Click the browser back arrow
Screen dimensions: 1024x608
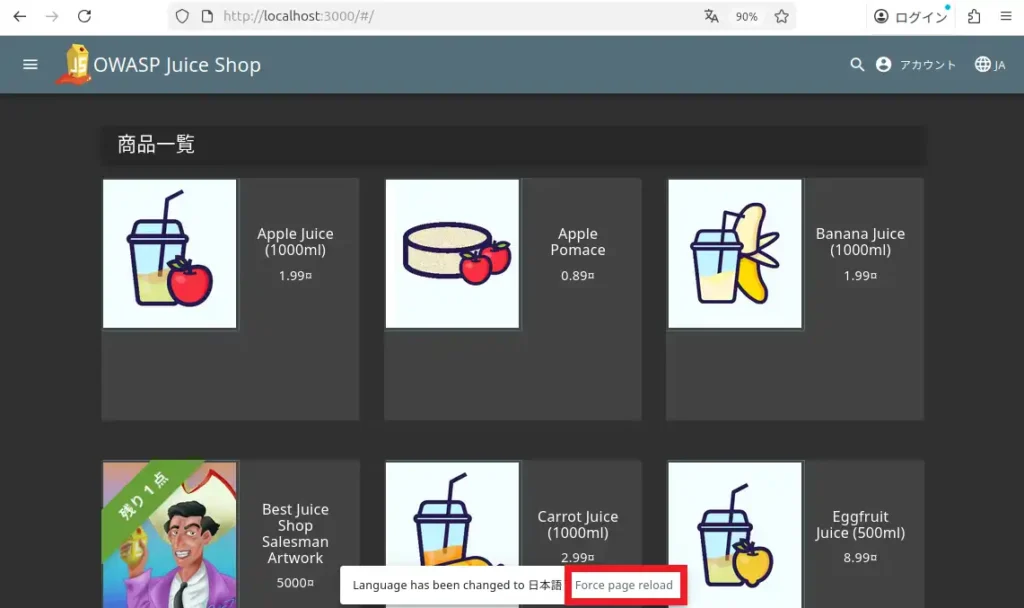click(x=20, y=17)
